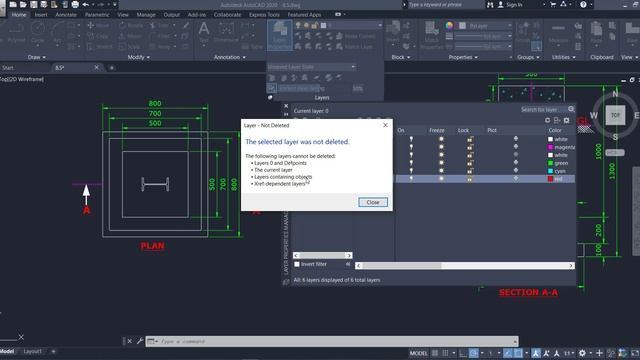Click the Layer Manager horizontal scrollbar

coord(465,266)
